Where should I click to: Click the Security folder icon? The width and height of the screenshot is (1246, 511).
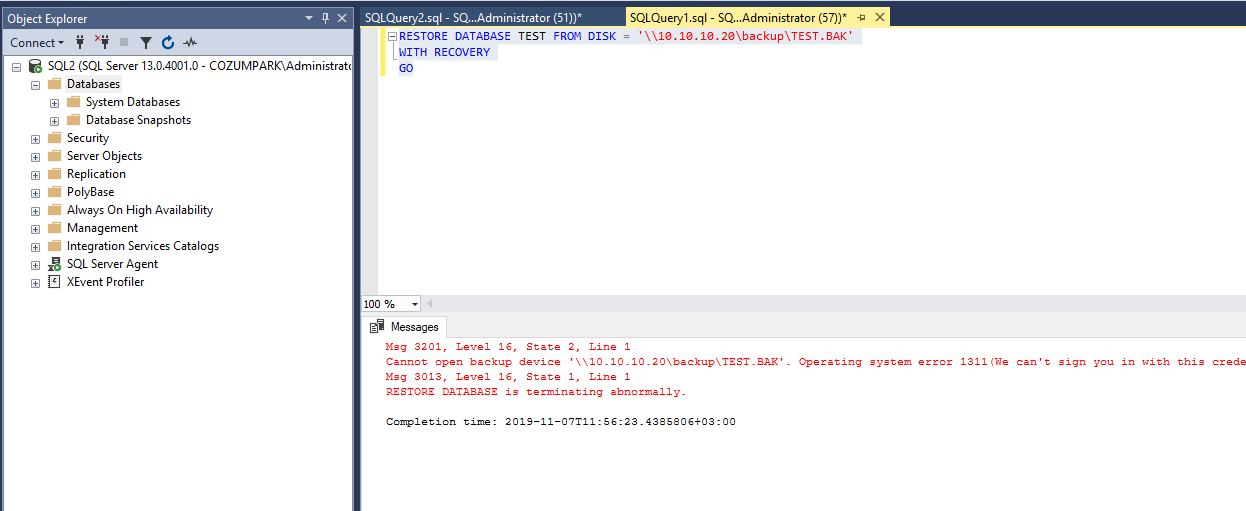click(x=55, y=138)
